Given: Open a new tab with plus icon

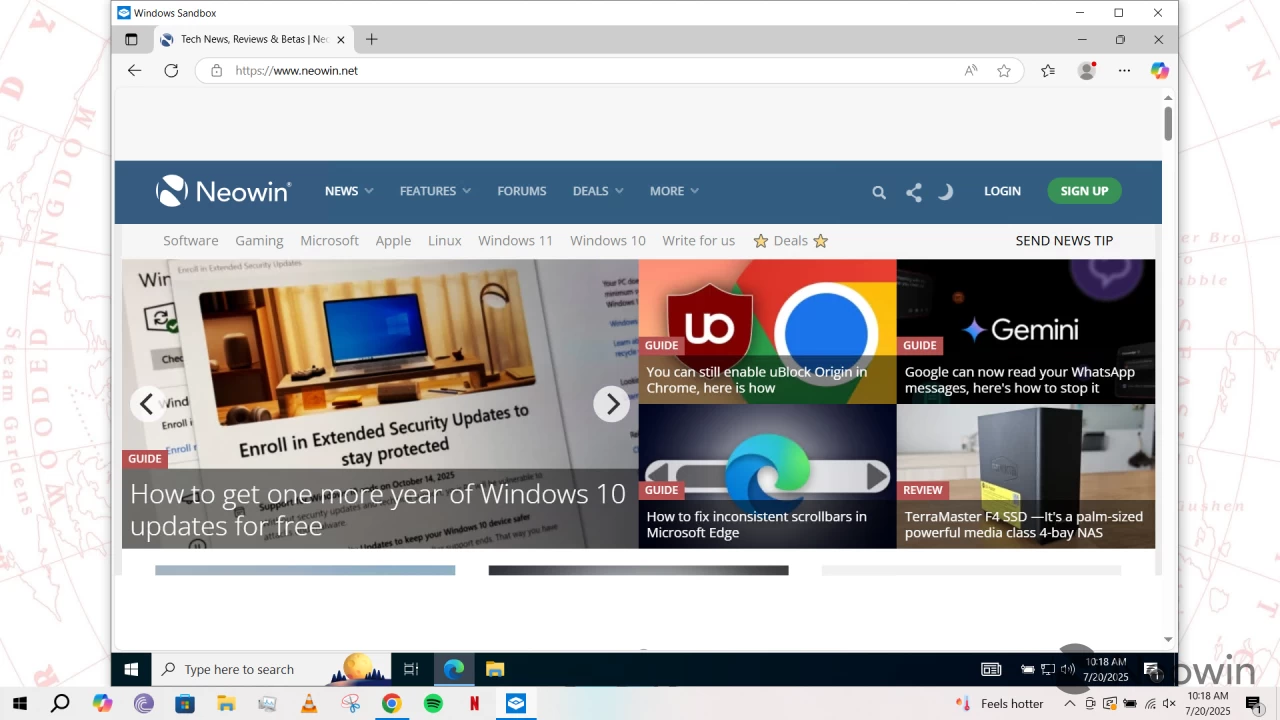Looking at the screenshot, I should [x=371, y=39].
